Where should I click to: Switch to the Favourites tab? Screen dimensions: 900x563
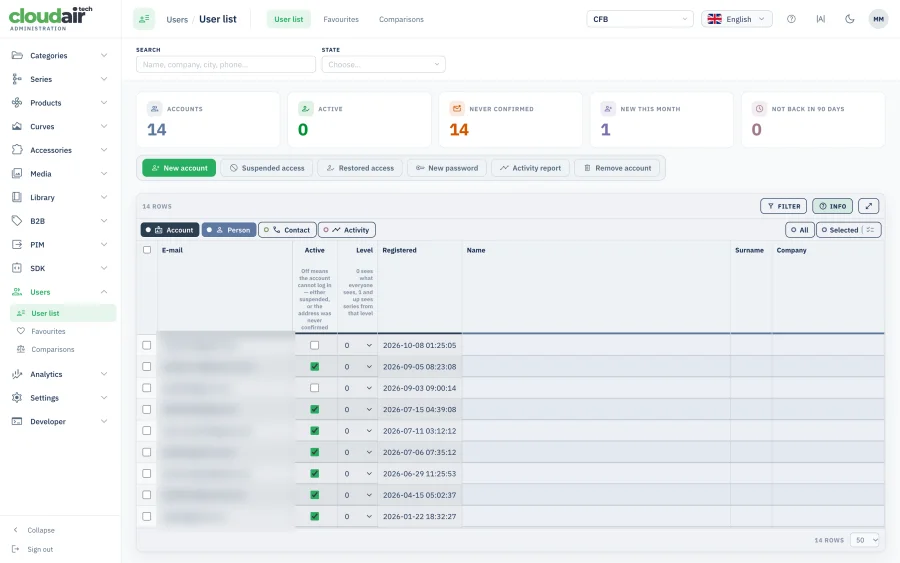[x=341, y=19]
